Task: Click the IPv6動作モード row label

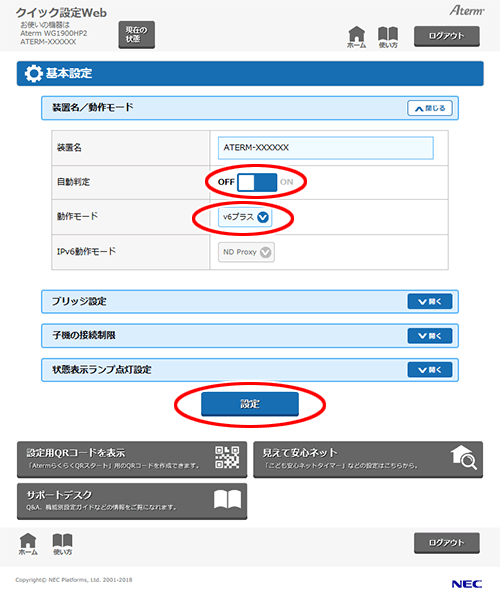Action: [x=86, y=251]
